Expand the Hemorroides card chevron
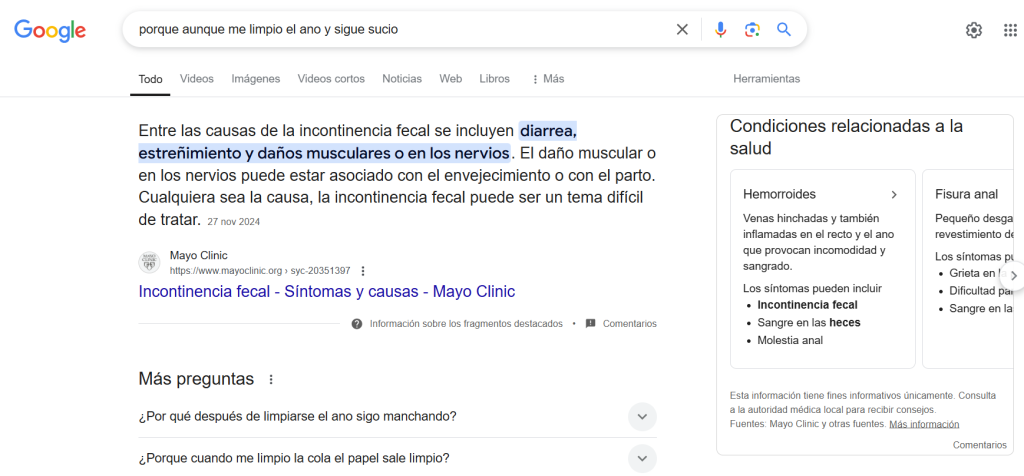The image size is (1024, 476). pos(894,194)
